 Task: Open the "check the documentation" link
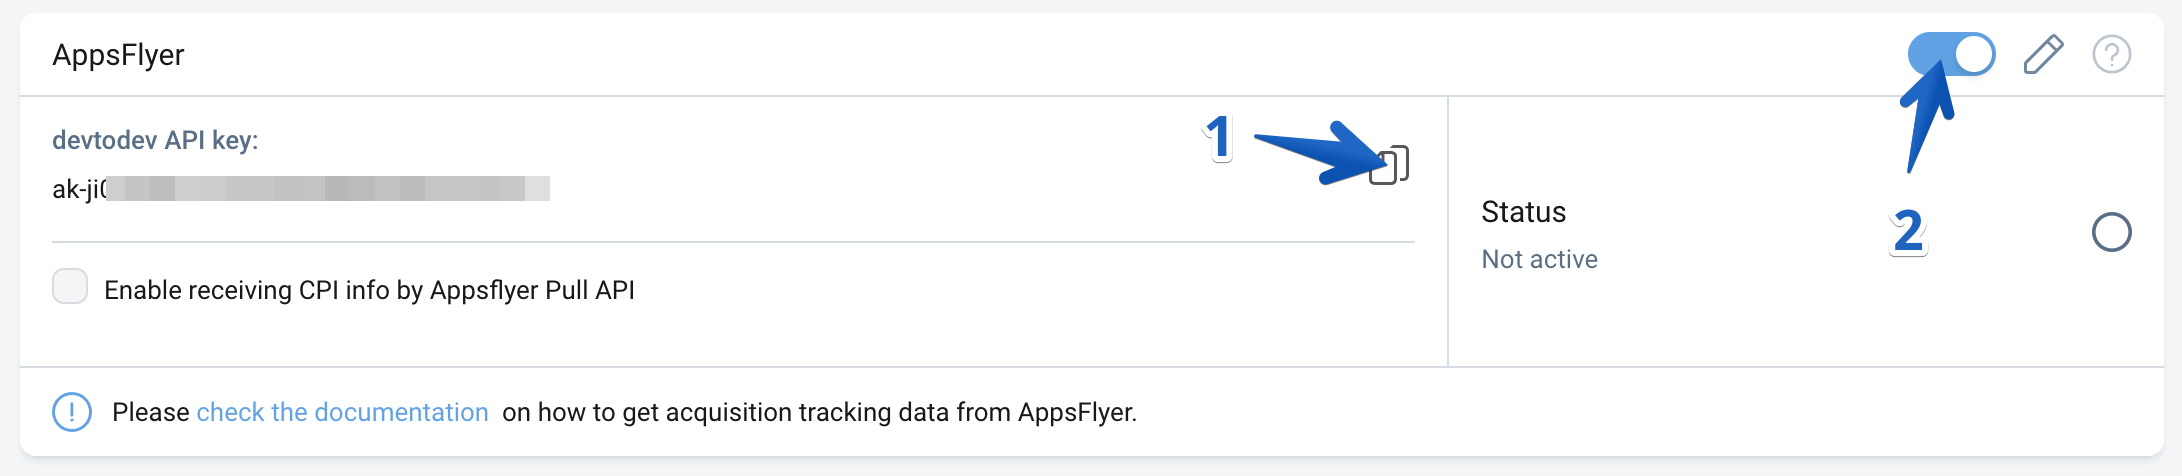tap(342, 412)
